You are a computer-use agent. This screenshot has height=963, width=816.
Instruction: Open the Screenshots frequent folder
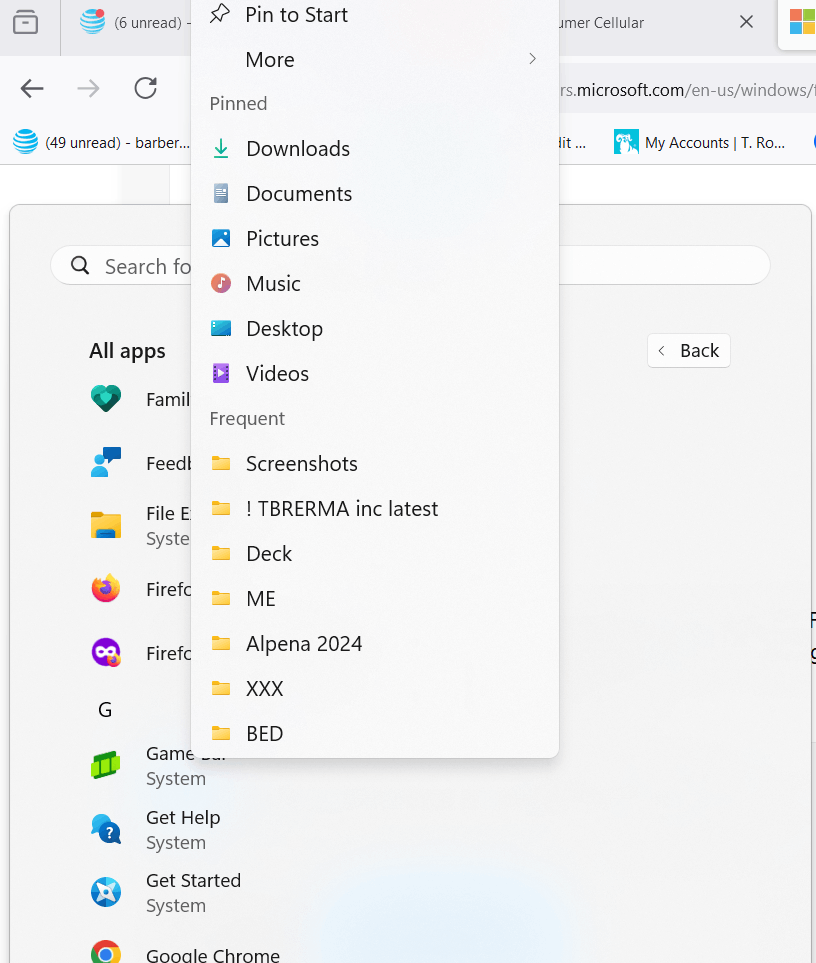[x=375, y=464]
